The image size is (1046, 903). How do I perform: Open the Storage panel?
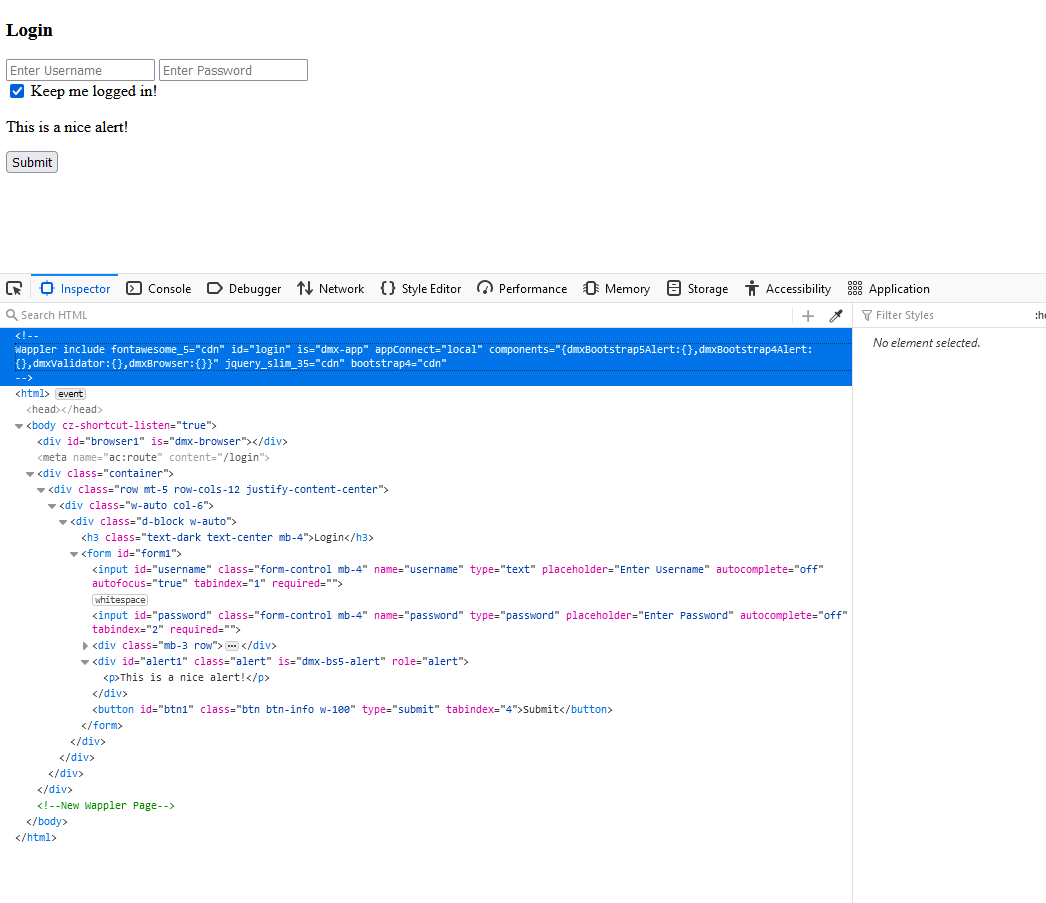point(697,289)
